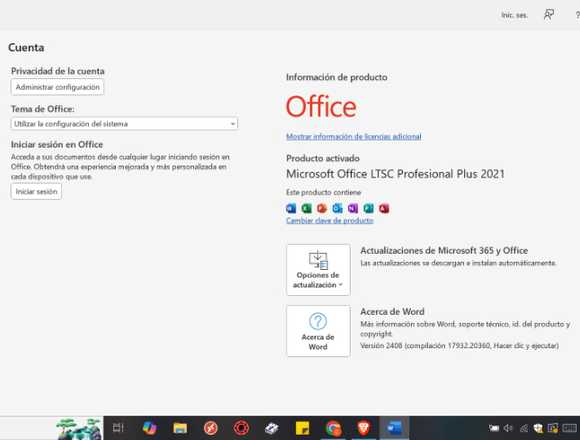
Task: Click the Iniciar sesión button
Action: coord(36,192)
